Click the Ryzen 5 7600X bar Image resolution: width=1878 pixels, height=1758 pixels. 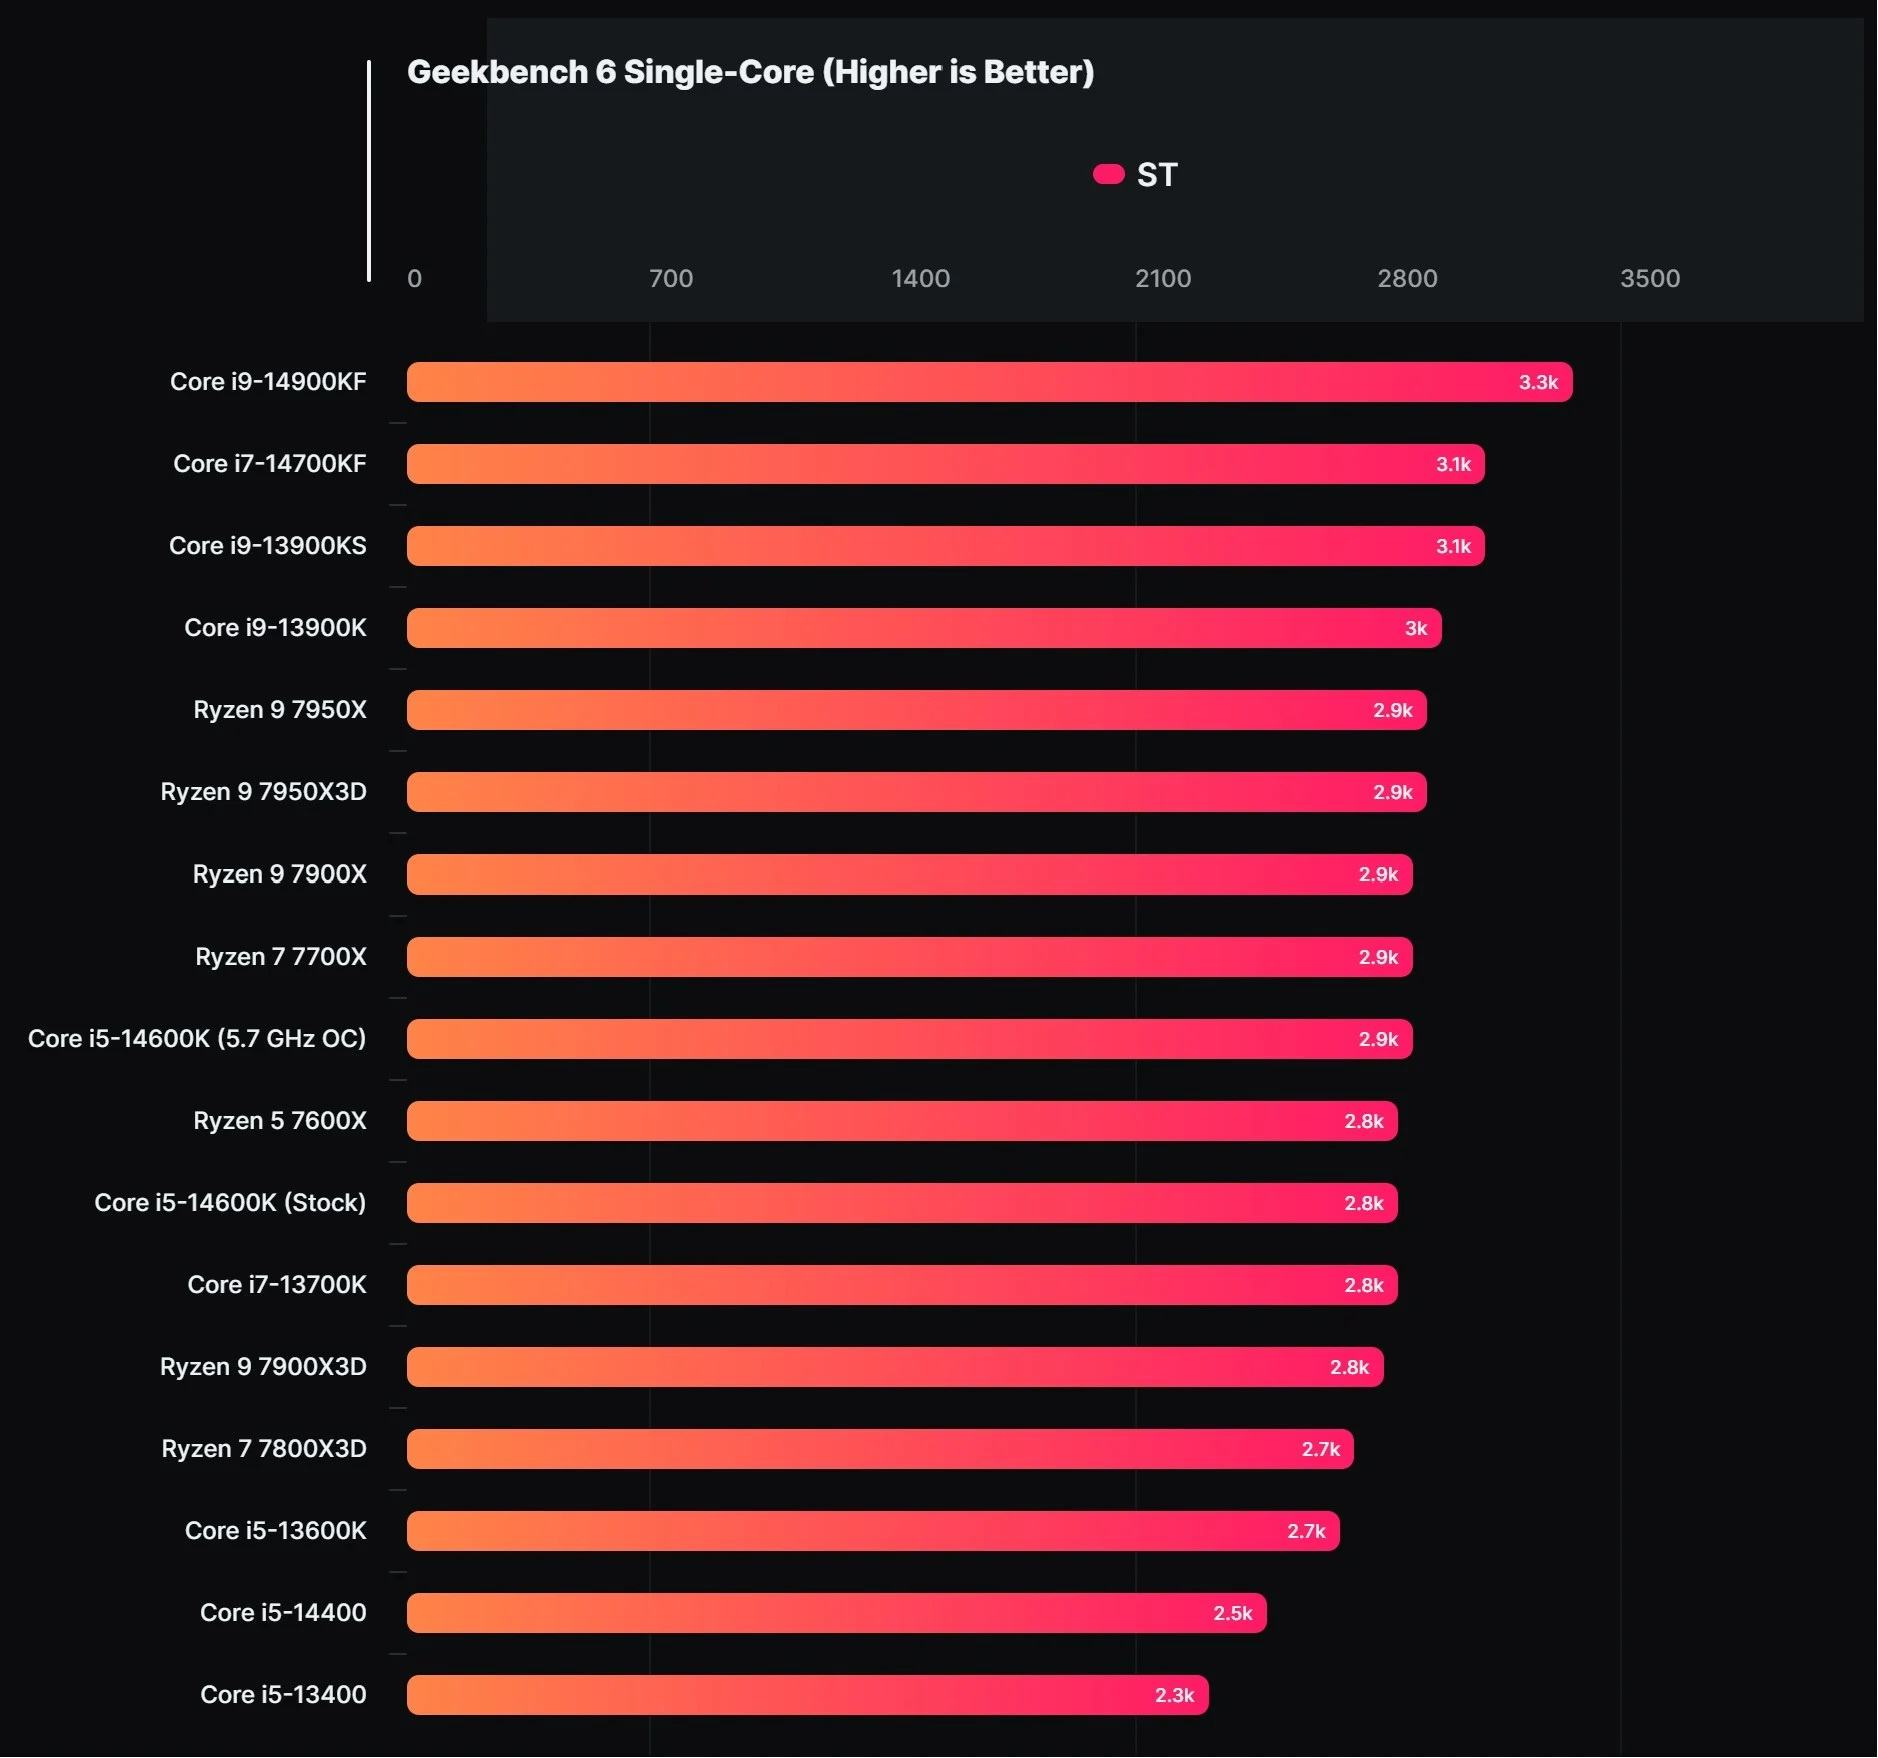(901, 1121)
